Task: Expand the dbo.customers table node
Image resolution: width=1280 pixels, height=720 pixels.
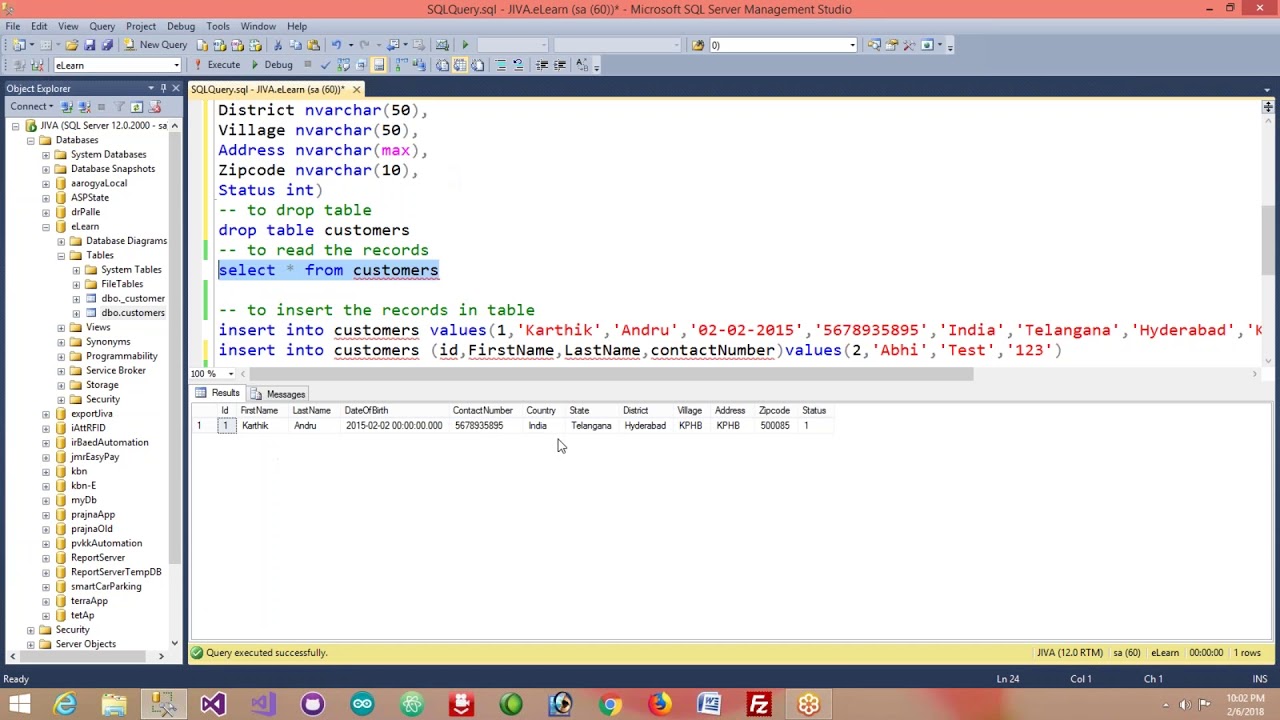Action: click(x=76, y=313)
